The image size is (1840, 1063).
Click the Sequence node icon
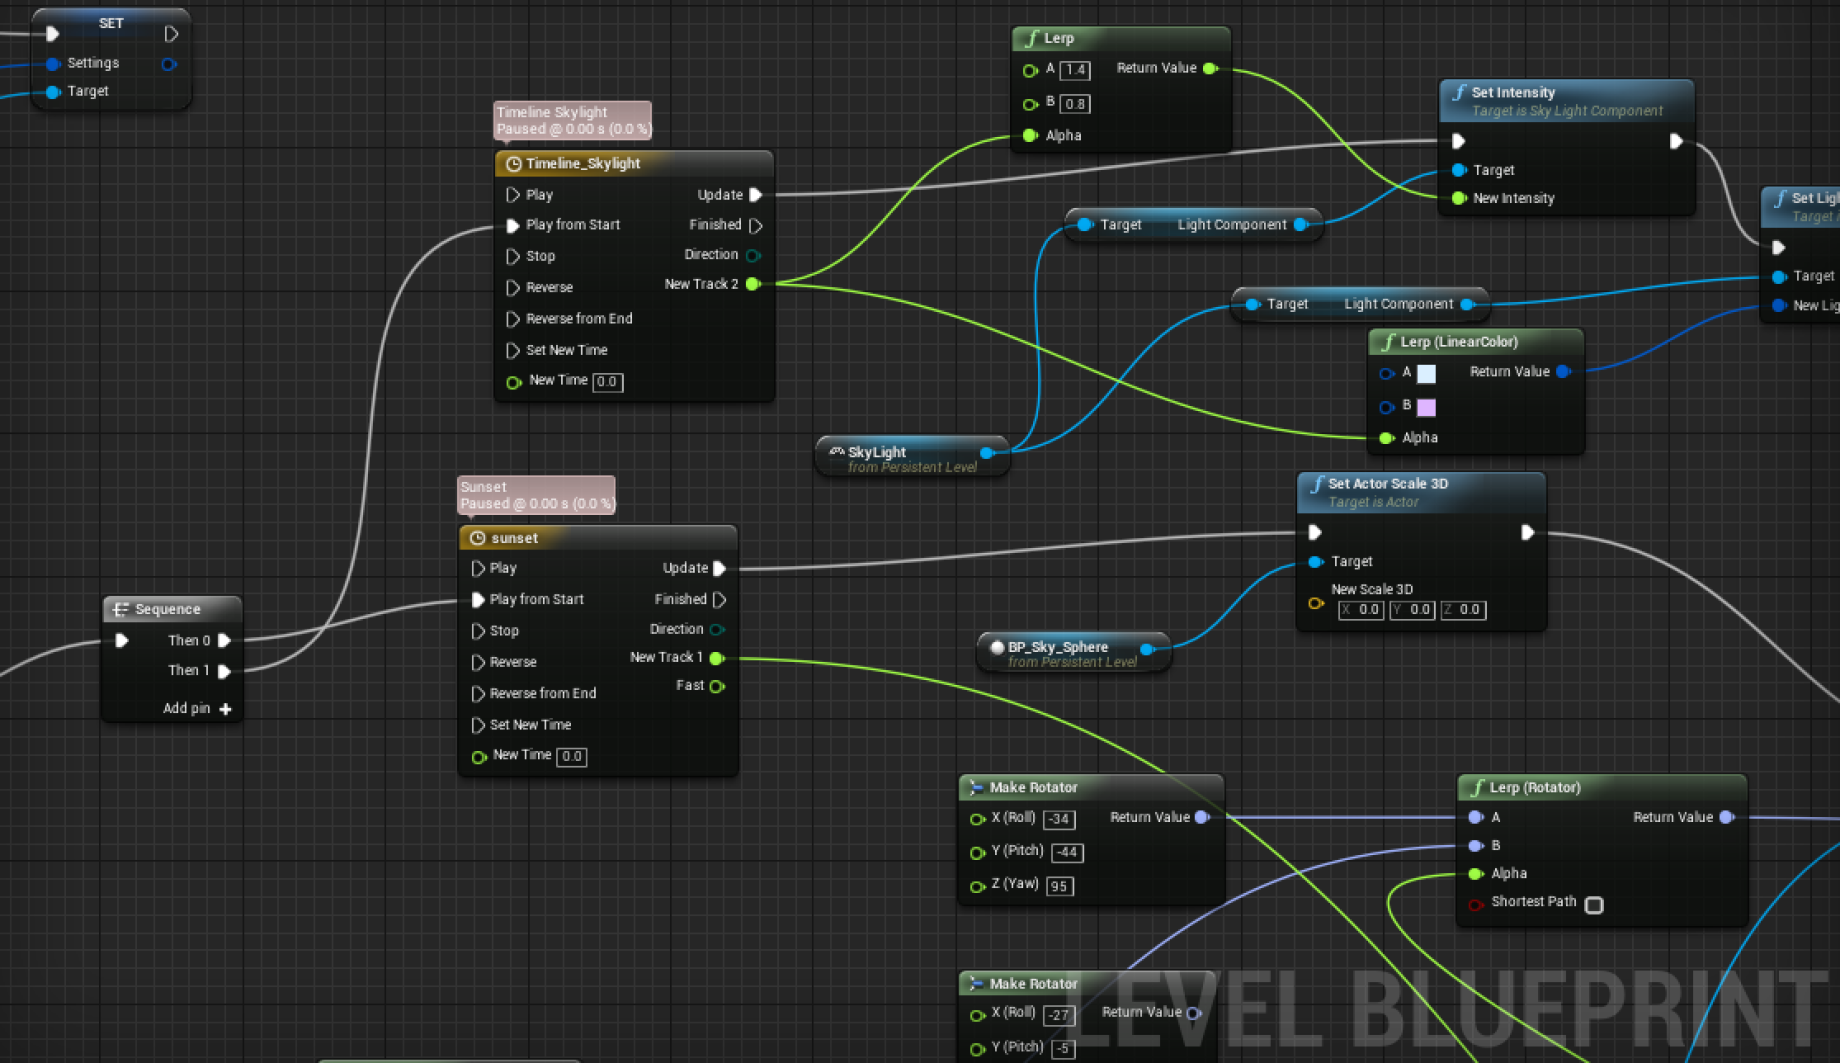[x=121, y=609]
